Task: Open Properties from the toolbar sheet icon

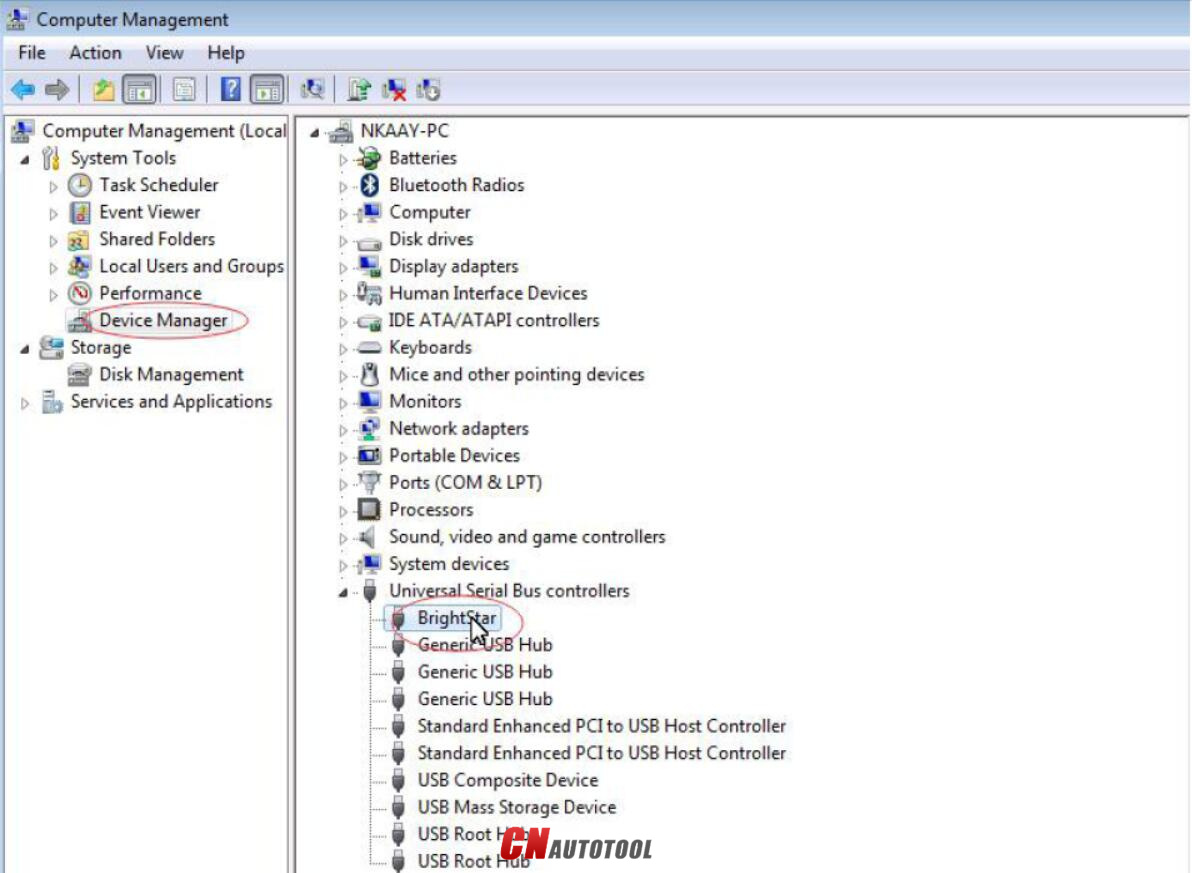Action: pyautogui.click(x=184, y=90)
